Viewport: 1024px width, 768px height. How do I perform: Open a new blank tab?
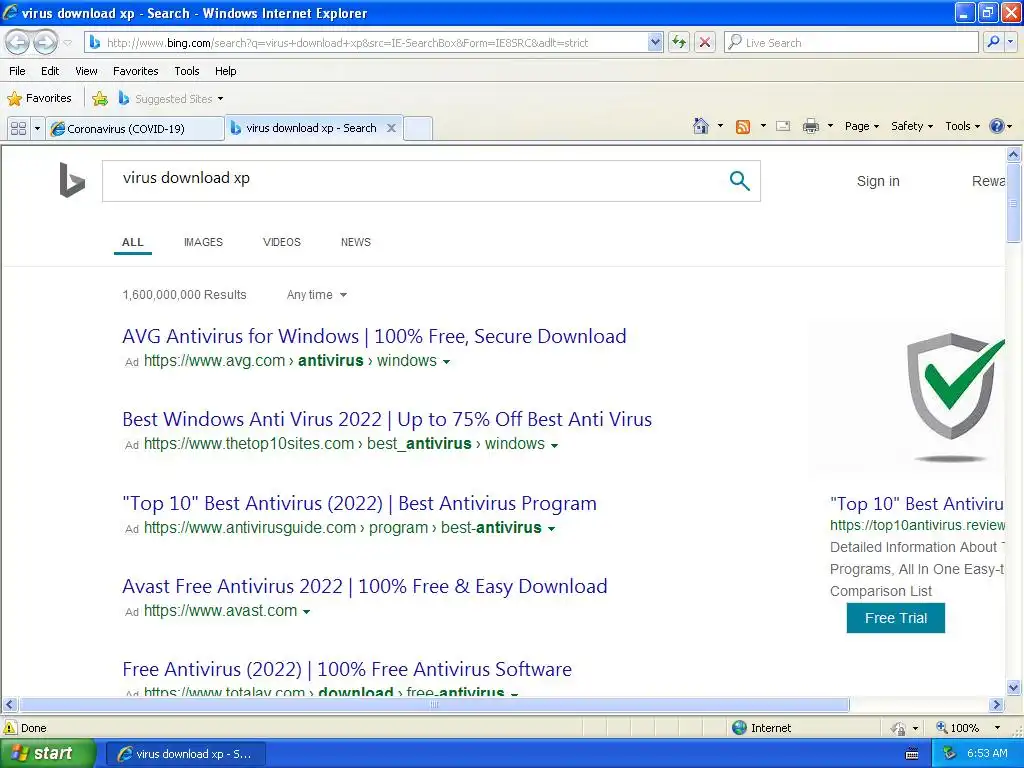pos(418,128)
